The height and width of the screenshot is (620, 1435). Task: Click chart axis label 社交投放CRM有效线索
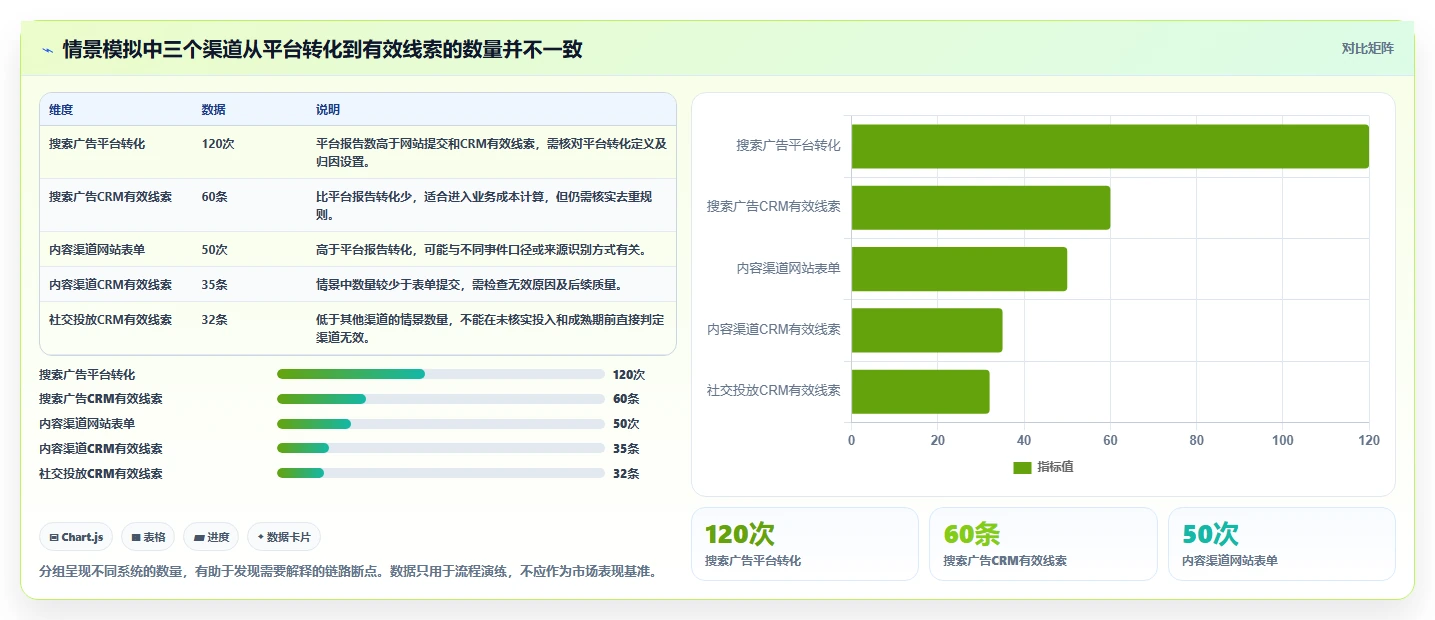[x=773, y=390]
